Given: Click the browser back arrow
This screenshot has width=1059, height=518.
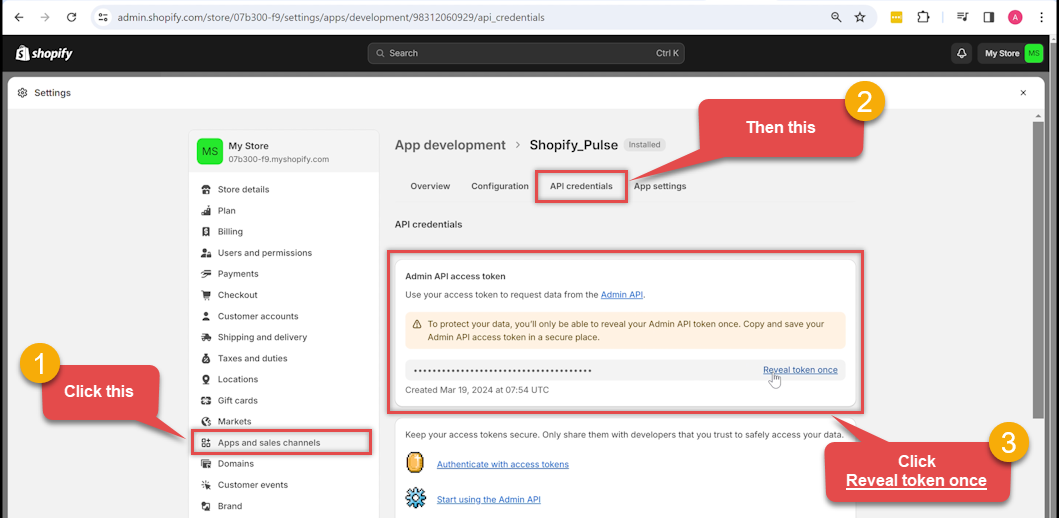Looking at the screenshot, I should tap(19, 17).
